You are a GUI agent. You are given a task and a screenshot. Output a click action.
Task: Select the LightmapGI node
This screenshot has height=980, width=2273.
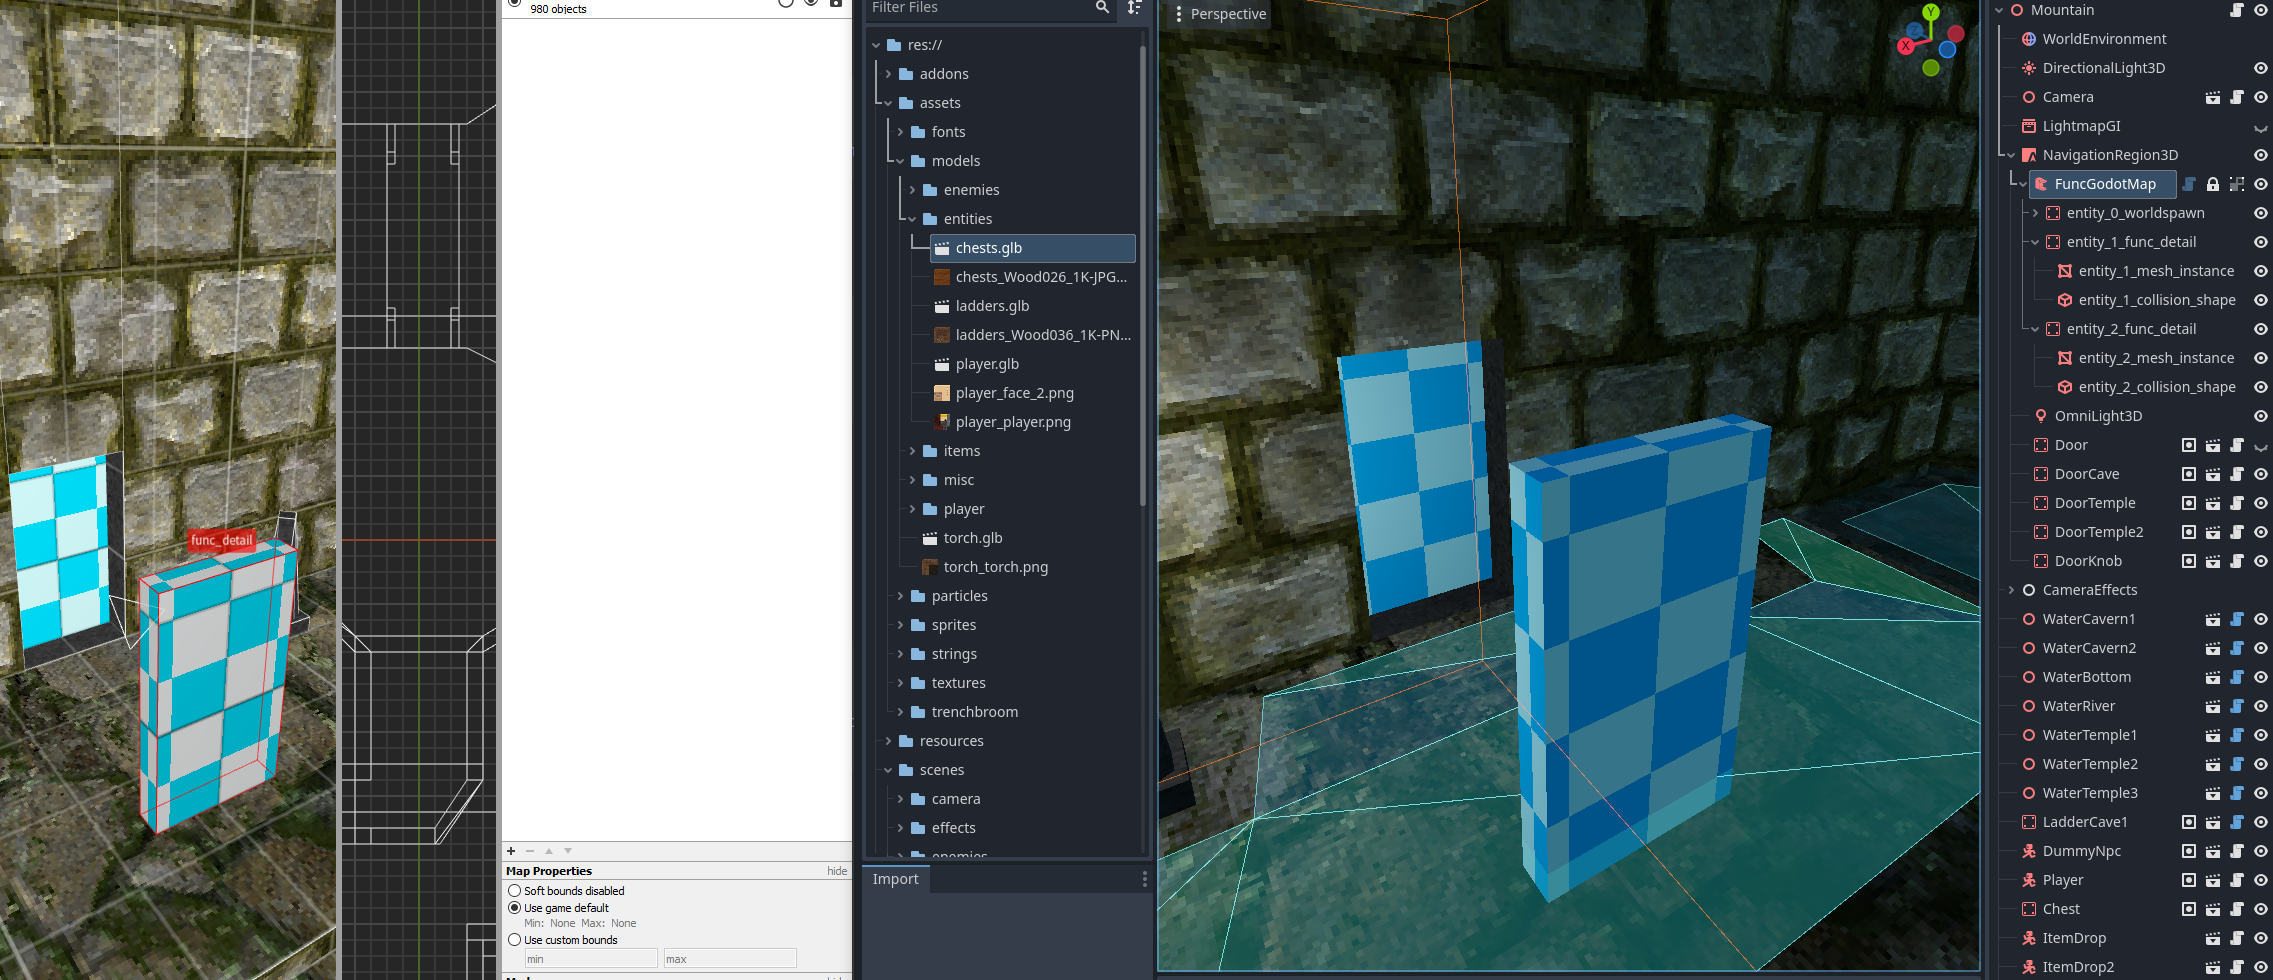click(2081, 126)
